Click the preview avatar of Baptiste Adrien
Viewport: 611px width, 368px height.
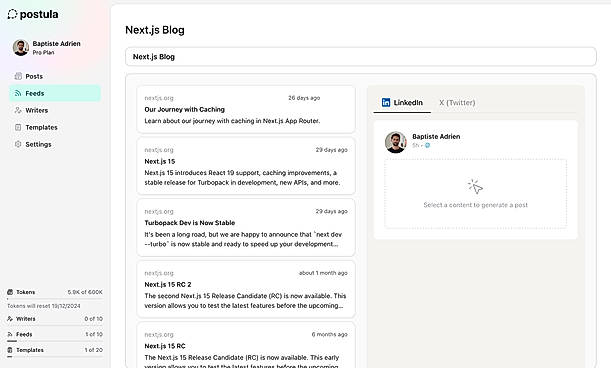(396, 142)
